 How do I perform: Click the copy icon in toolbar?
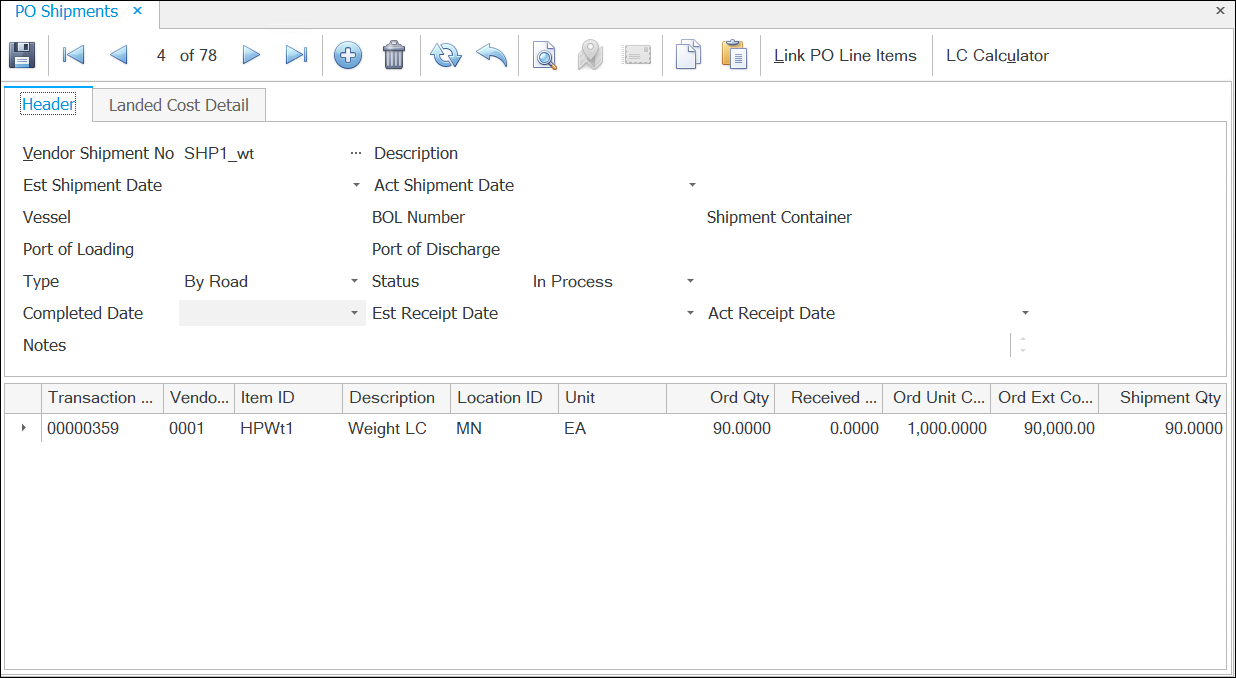[x=688, y=55]
